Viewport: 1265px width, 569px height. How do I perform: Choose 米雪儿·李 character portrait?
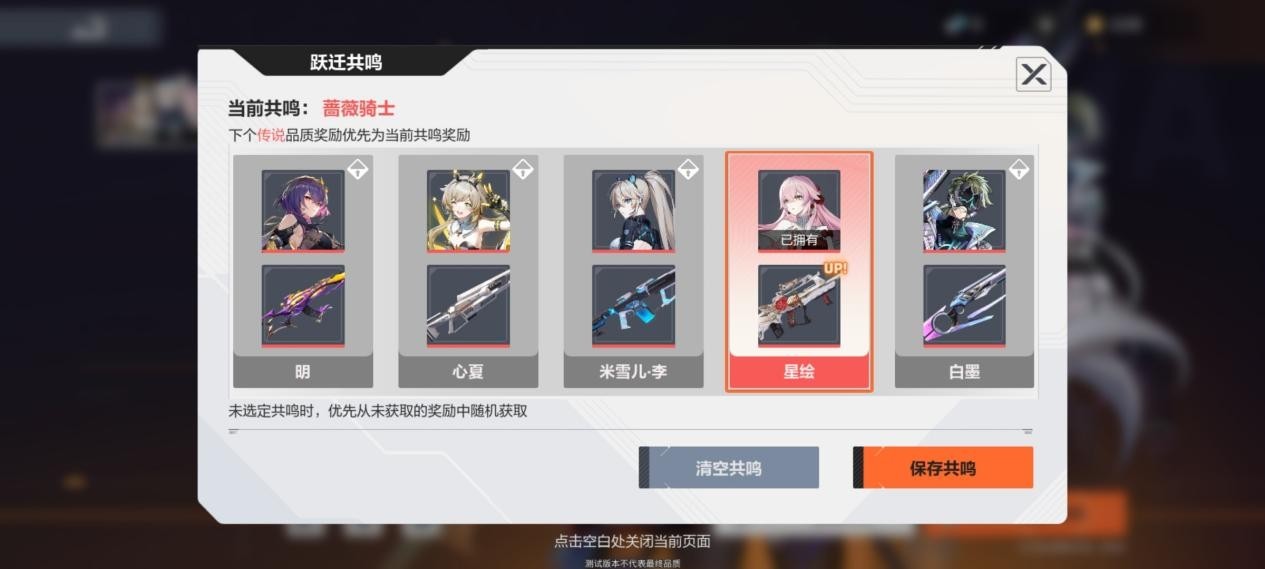point(633,210)
